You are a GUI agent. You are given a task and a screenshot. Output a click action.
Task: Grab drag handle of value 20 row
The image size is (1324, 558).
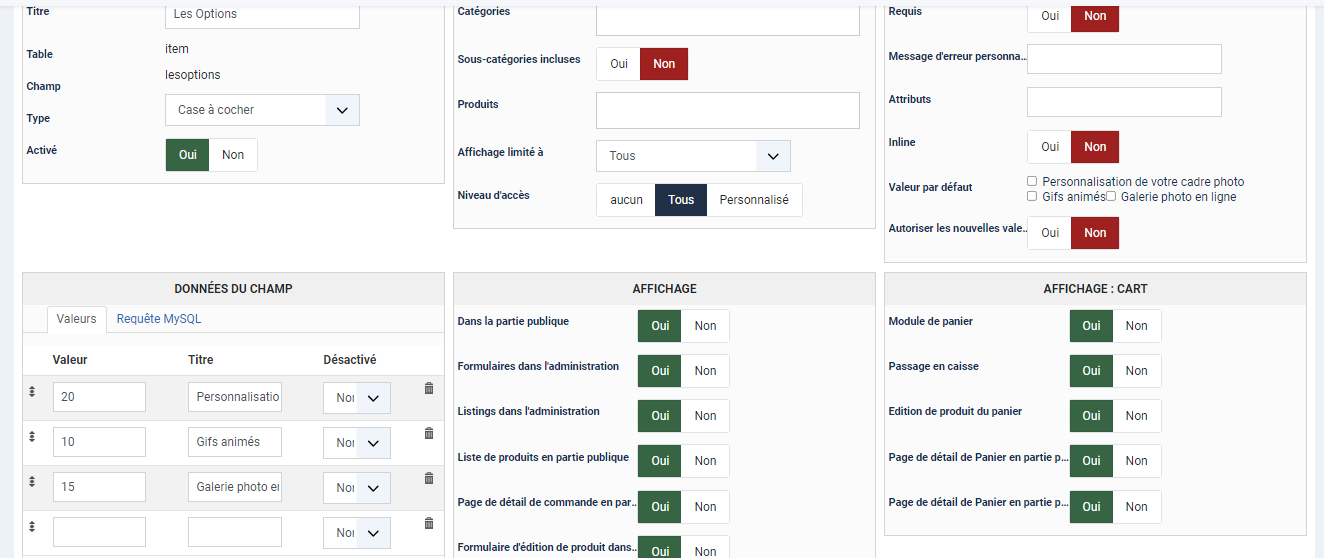(x=32, y=392)
